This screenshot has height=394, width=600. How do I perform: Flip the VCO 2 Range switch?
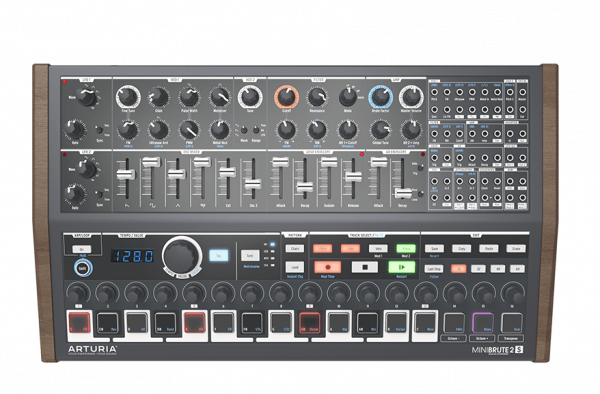(x=256, y=130)
